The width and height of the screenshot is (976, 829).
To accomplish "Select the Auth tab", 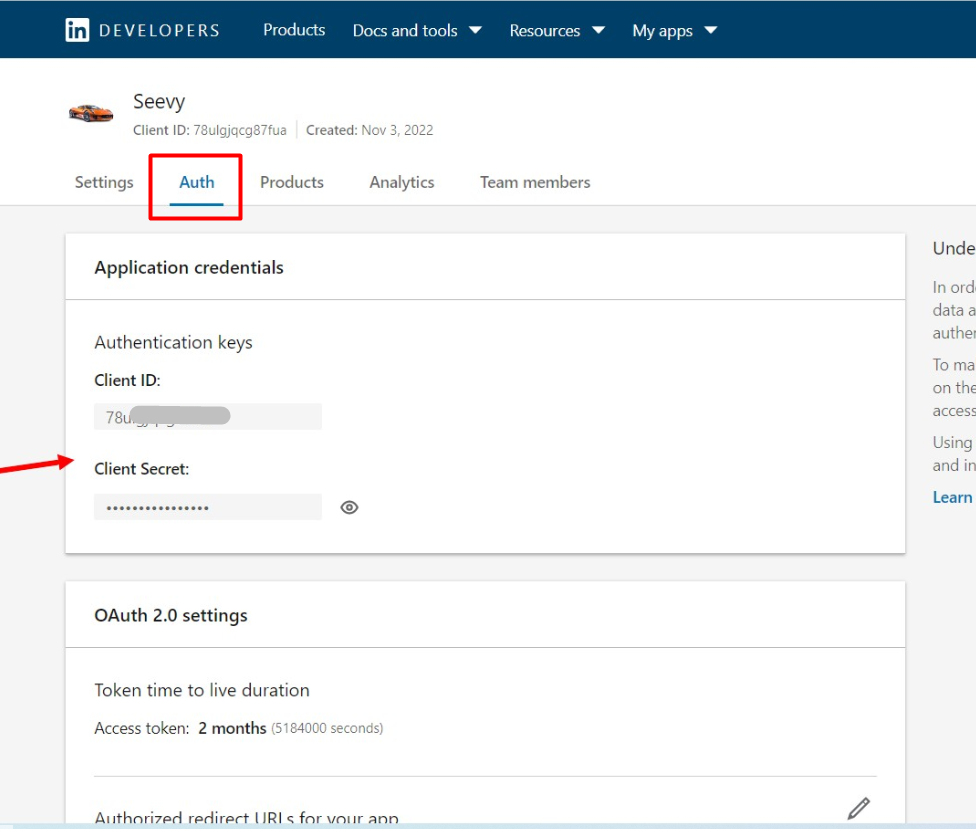I will [x=197, y=182].
